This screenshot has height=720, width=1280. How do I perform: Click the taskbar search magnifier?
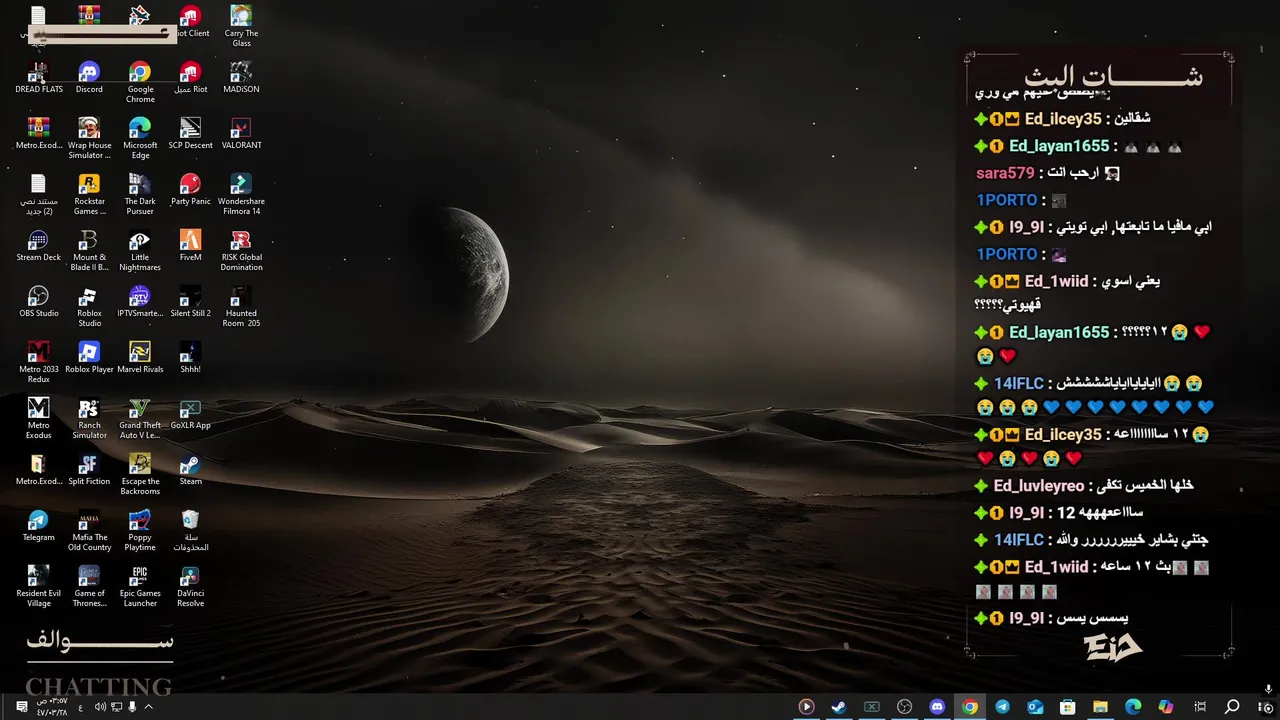(x=1232, y=707)
